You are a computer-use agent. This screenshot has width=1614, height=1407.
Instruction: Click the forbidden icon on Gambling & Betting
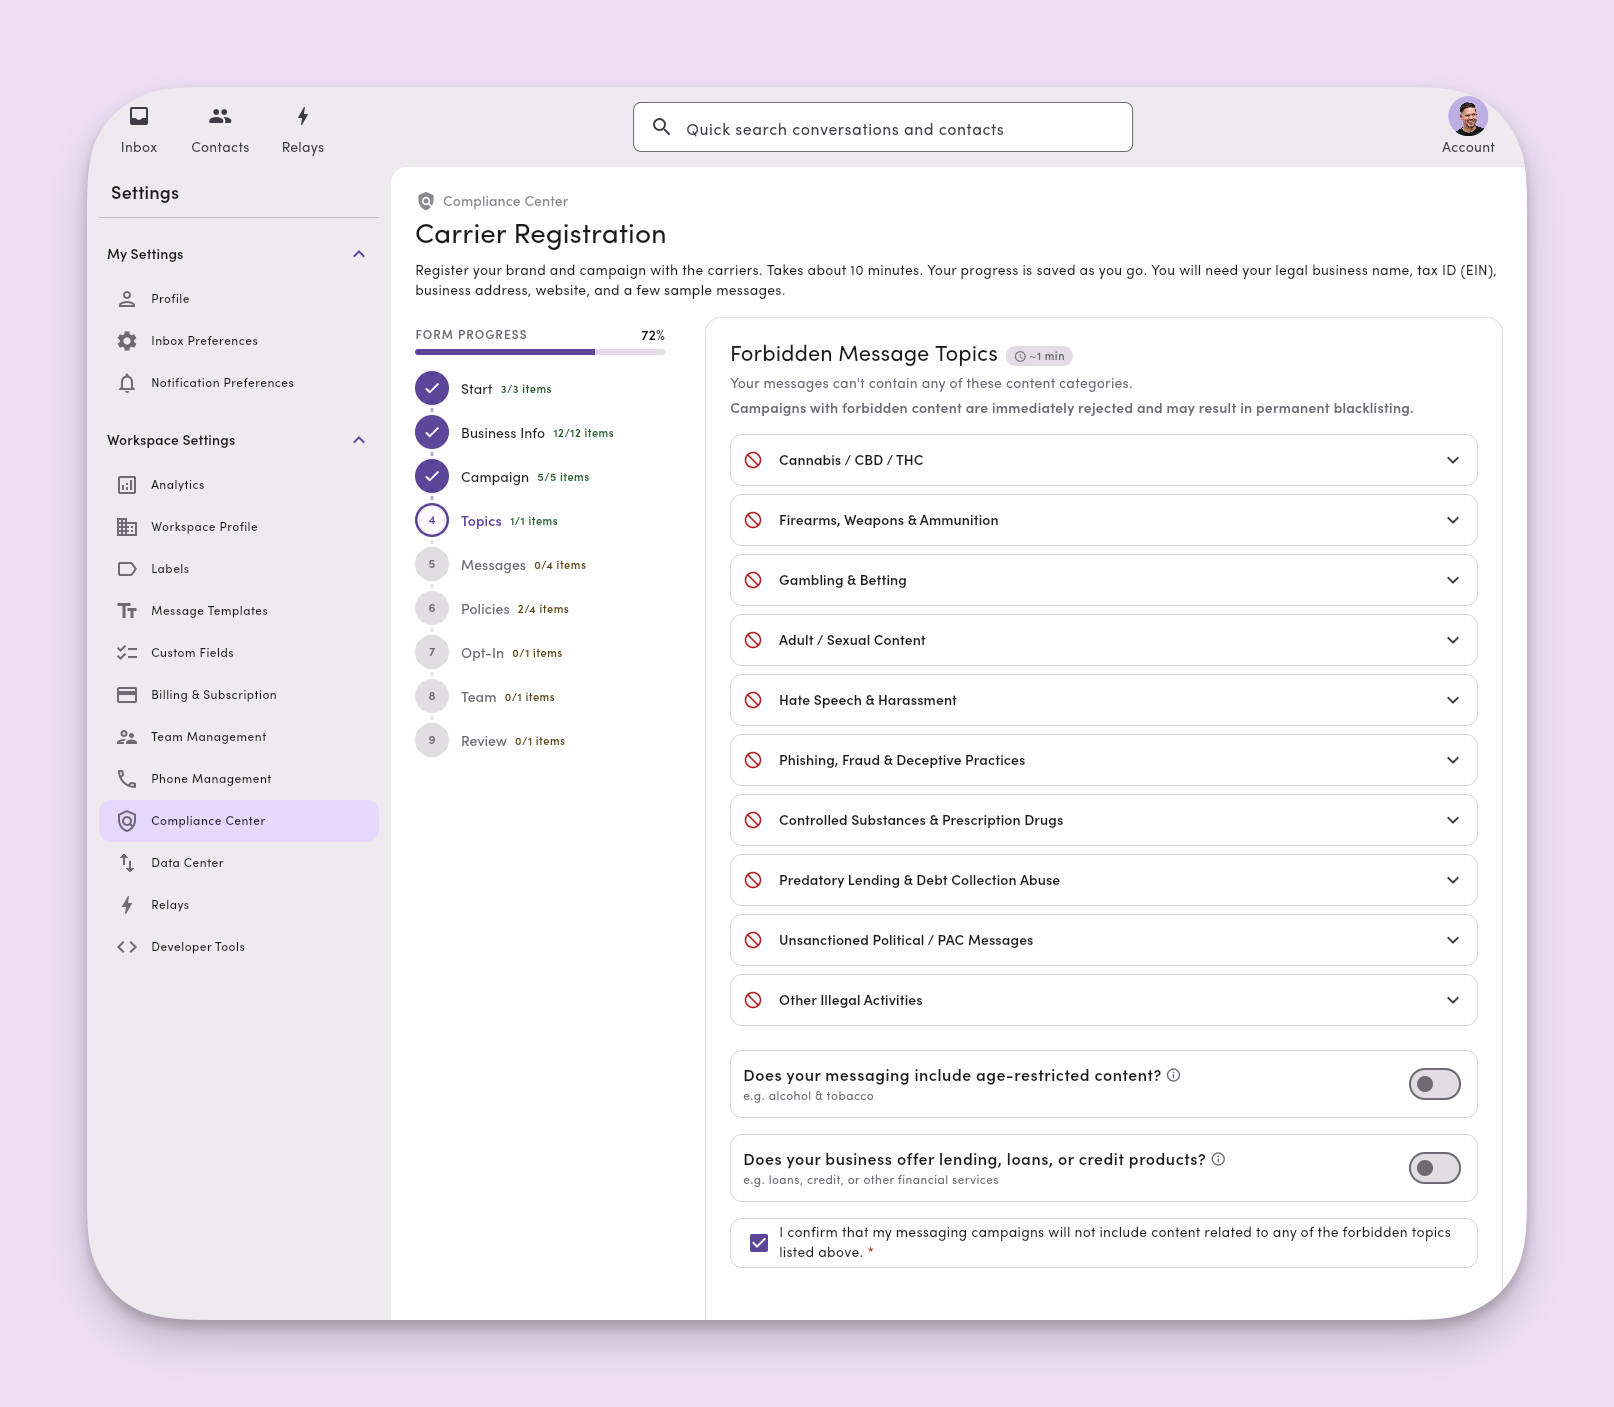click(753, 580)
